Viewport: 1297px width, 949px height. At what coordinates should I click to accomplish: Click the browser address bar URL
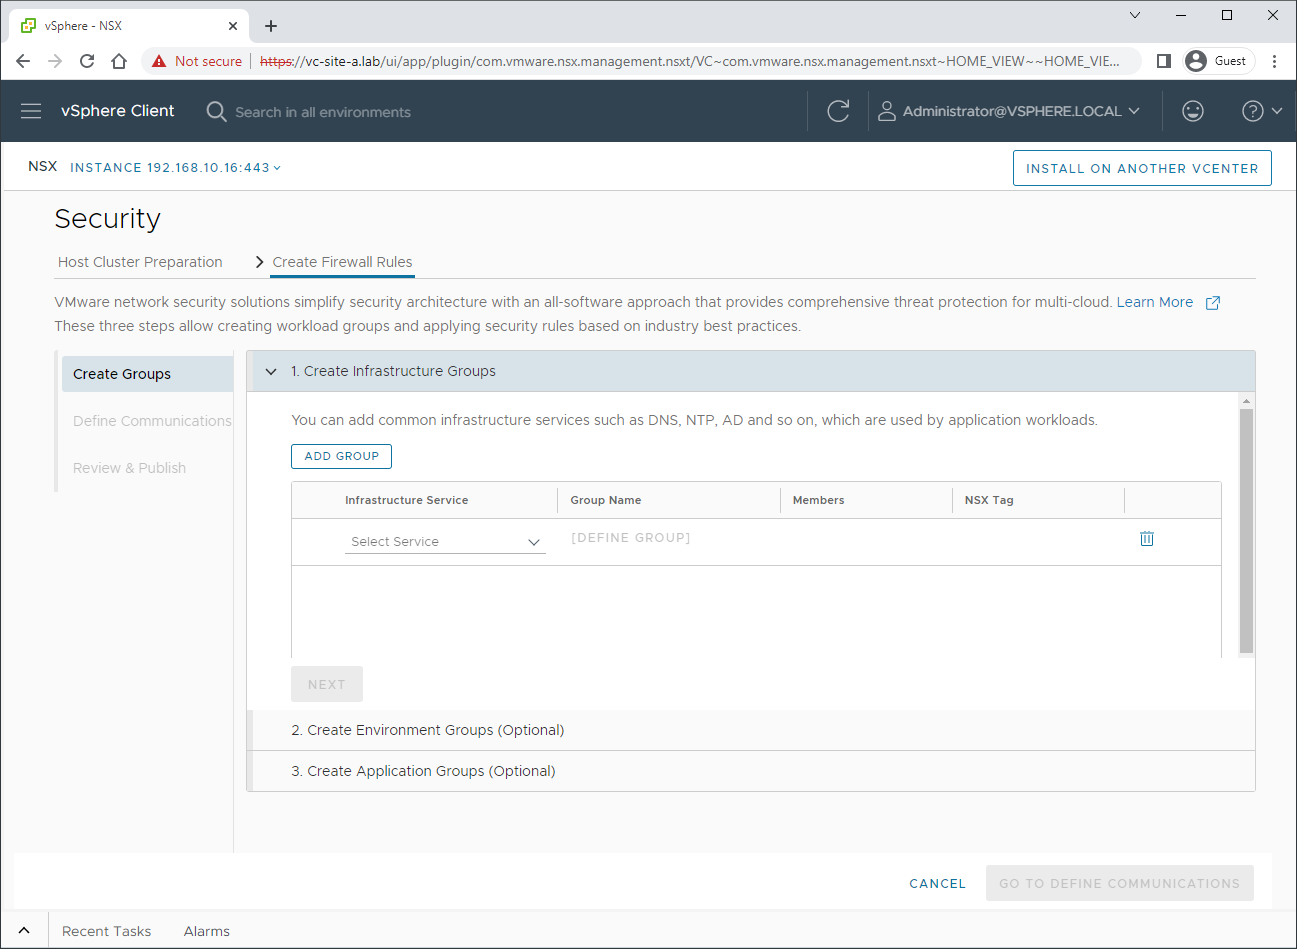tap(690, 61)
